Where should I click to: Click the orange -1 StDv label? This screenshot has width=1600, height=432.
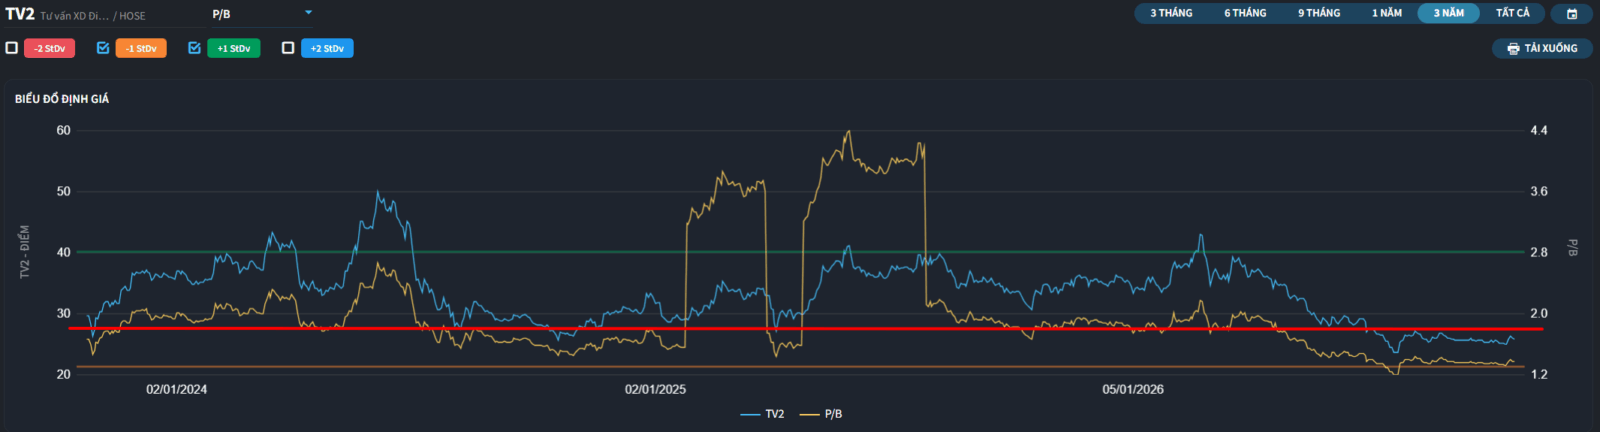click(141, 48)
